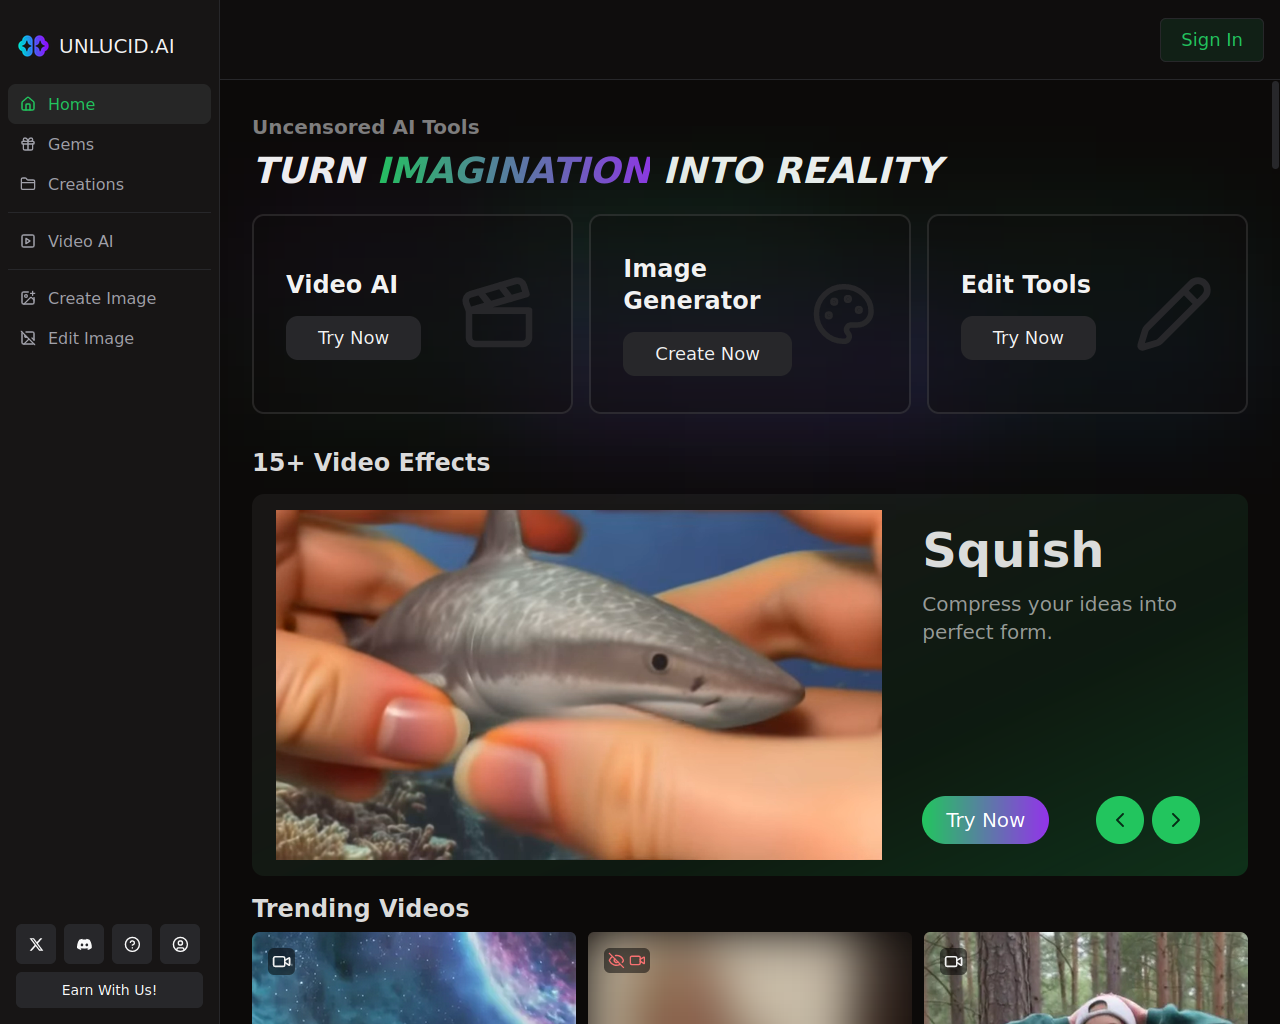Open Gems in sidebar

[x=109, y=144]
